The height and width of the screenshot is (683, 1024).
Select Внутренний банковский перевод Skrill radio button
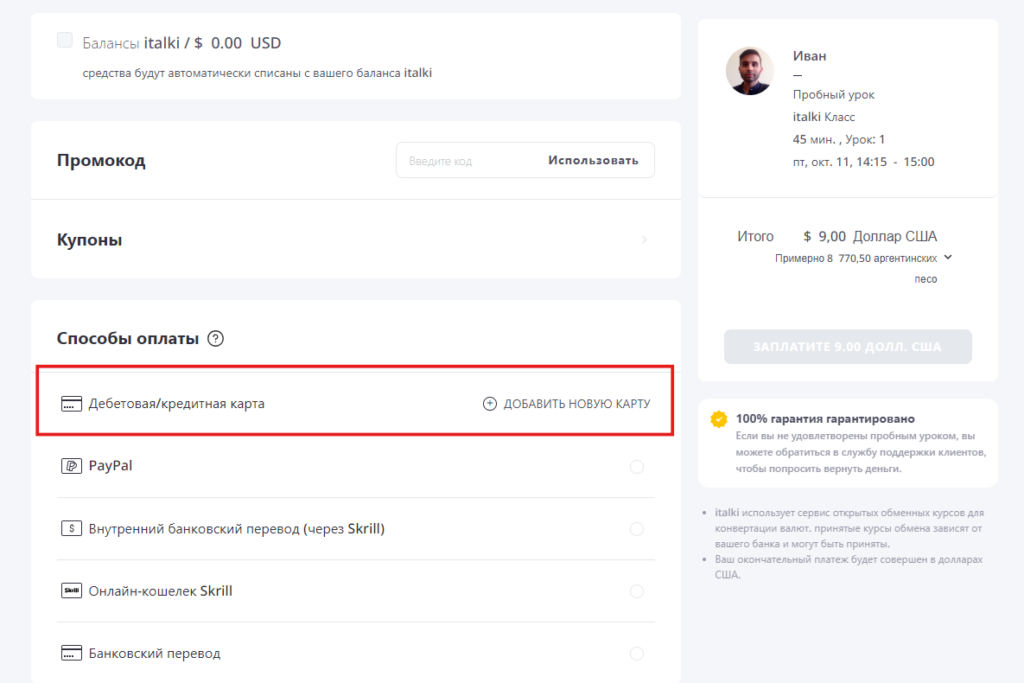click(637, 529)
